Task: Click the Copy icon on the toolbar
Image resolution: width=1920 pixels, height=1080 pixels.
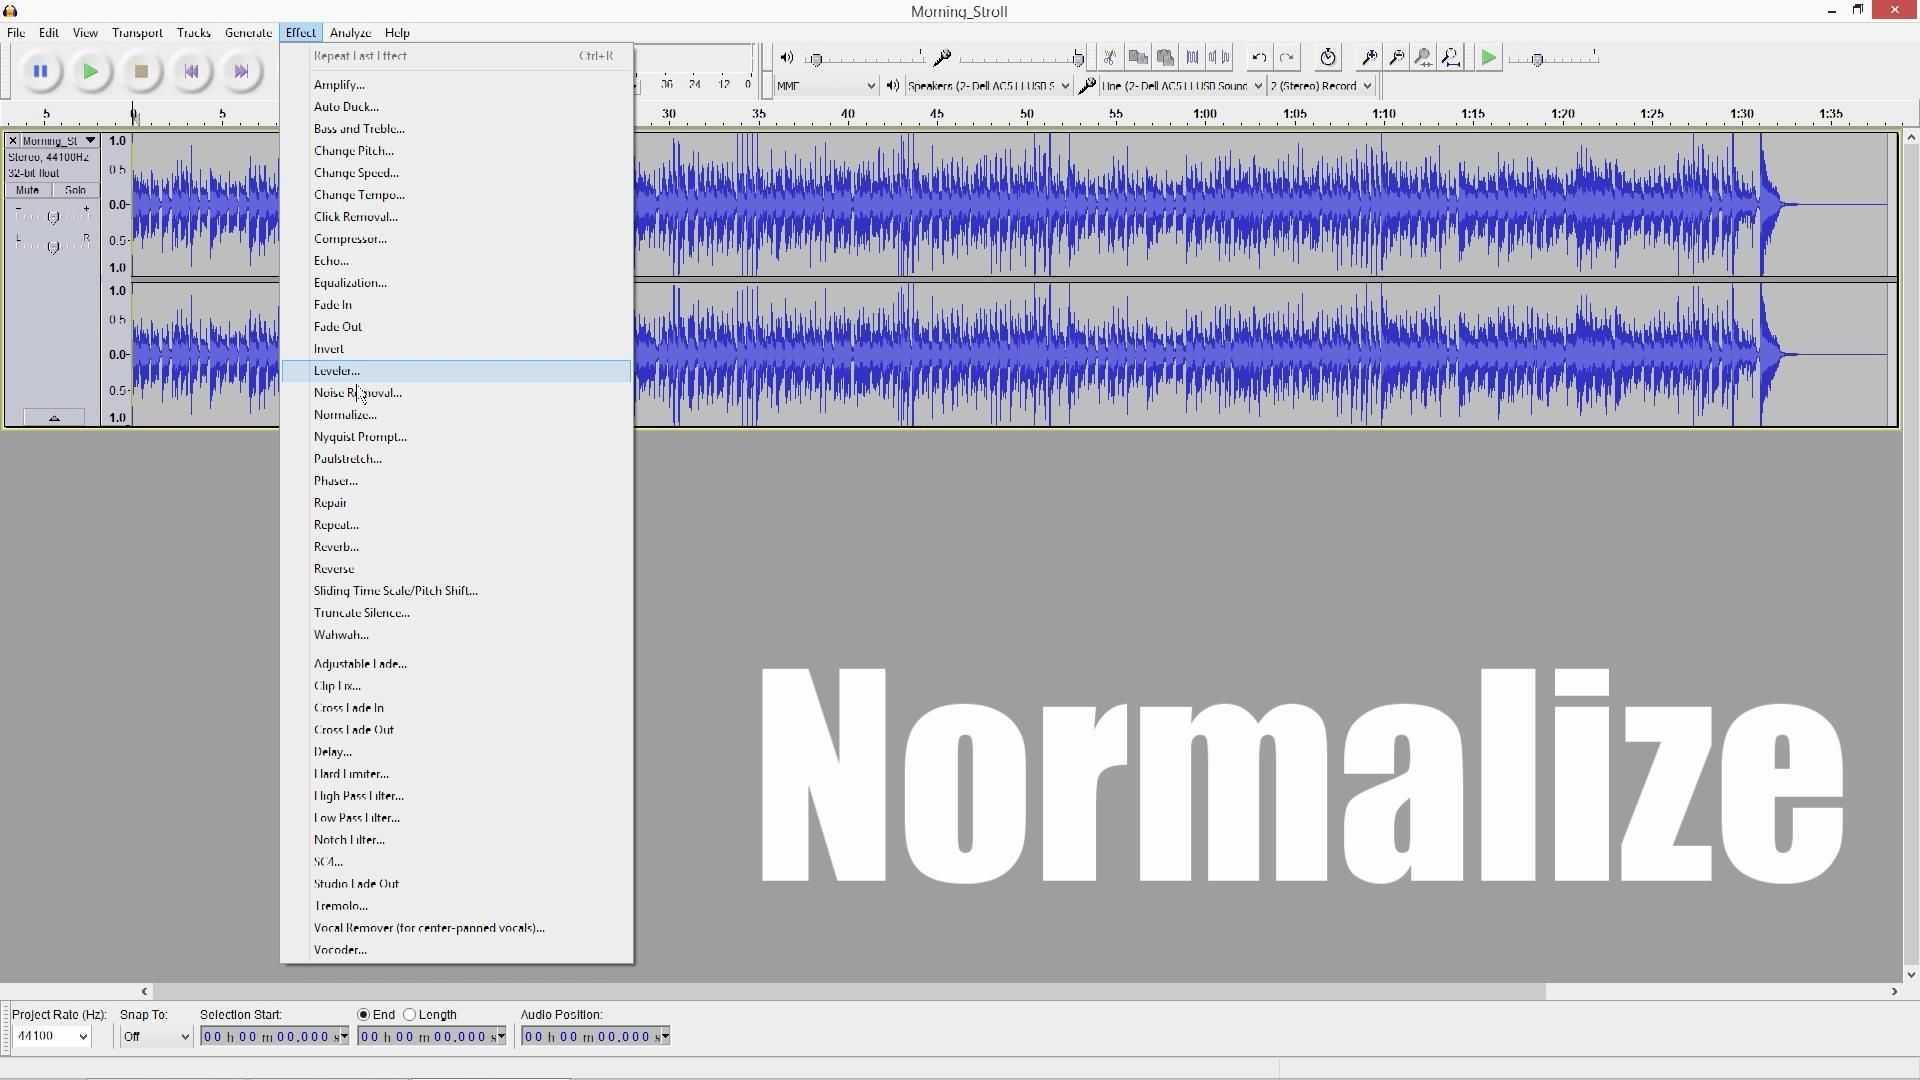Action: click(1138, 57)
